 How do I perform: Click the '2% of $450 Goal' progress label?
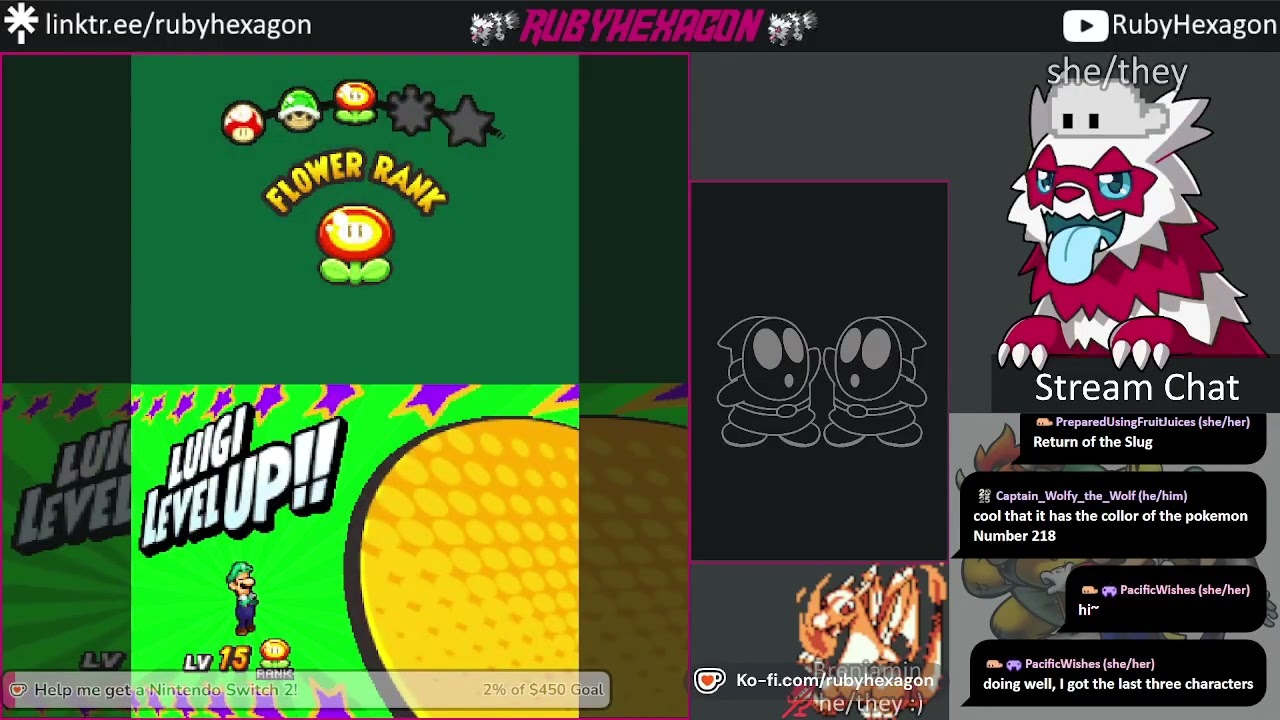point(543,690)
